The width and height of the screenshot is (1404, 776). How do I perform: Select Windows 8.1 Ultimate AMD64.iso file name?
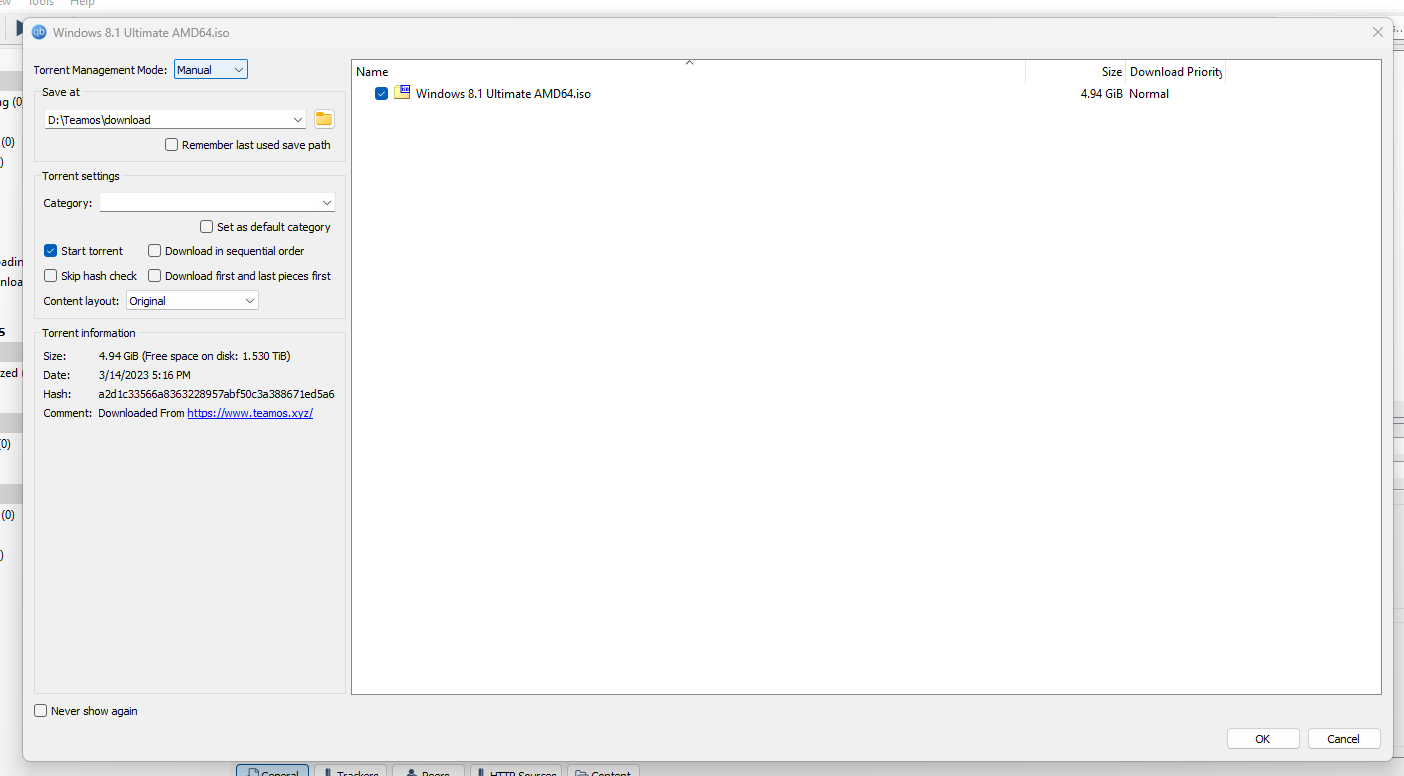503,94
